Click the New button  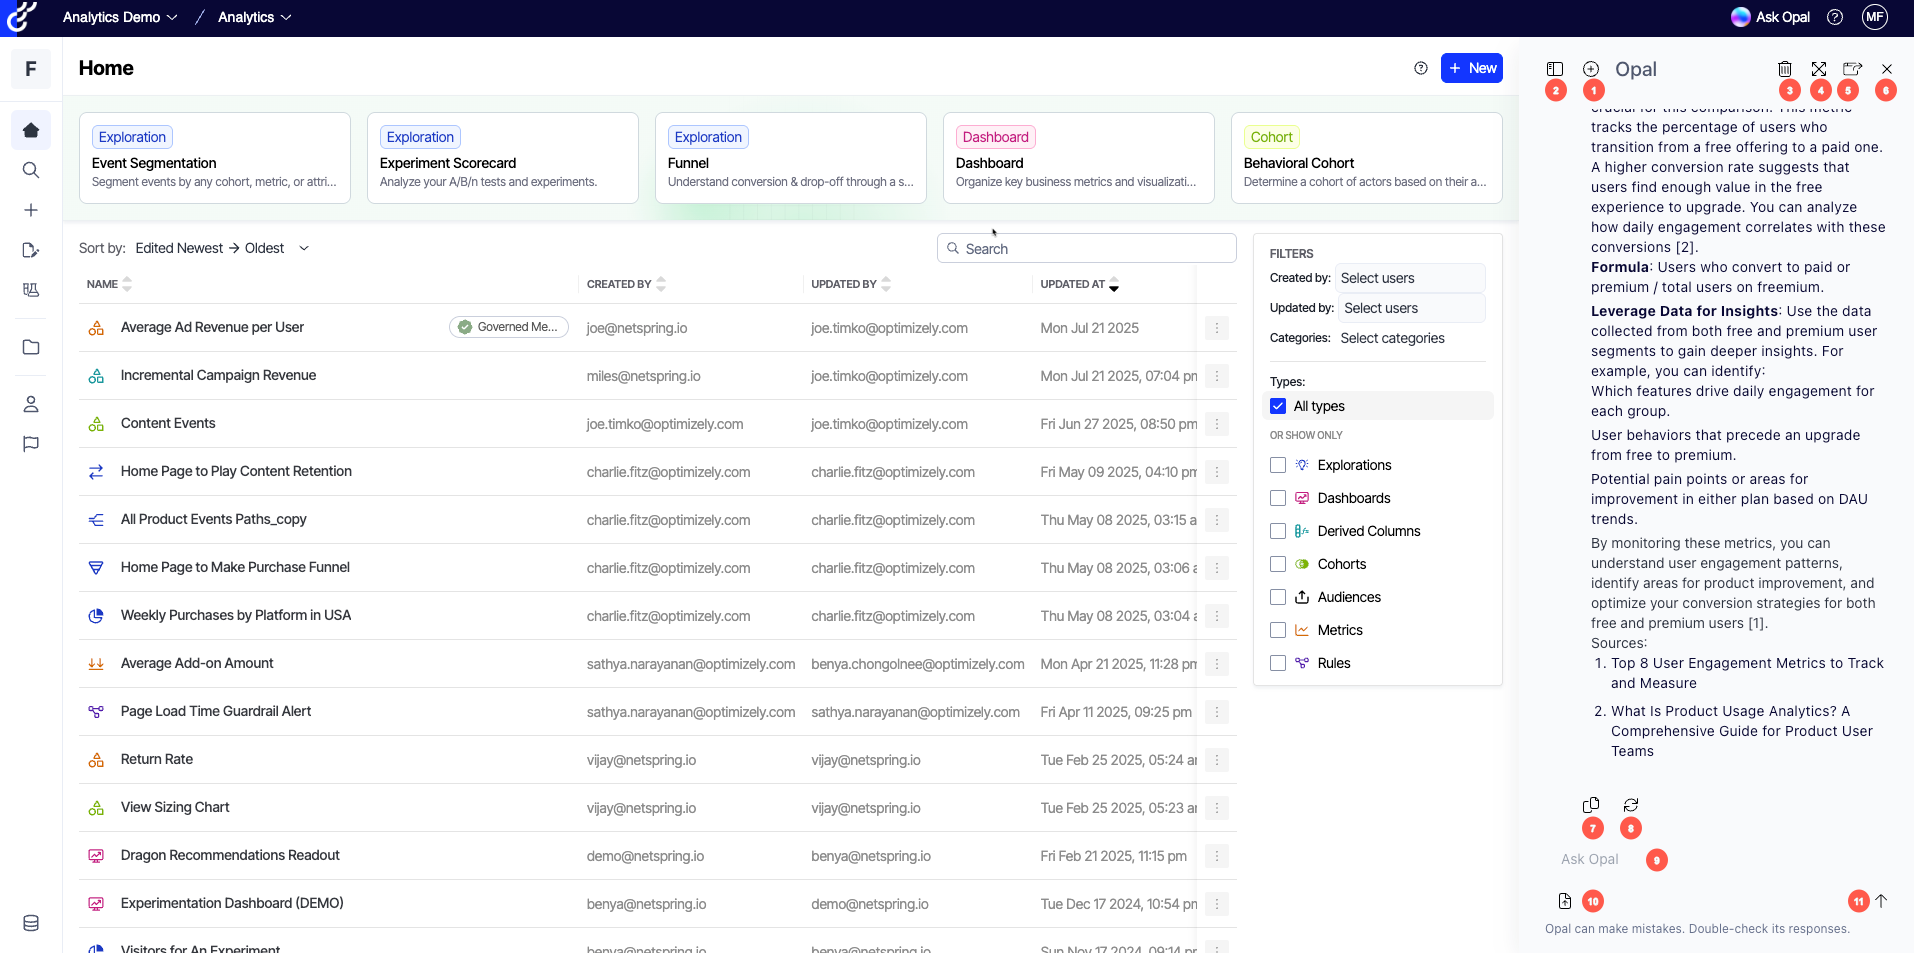1471,68
